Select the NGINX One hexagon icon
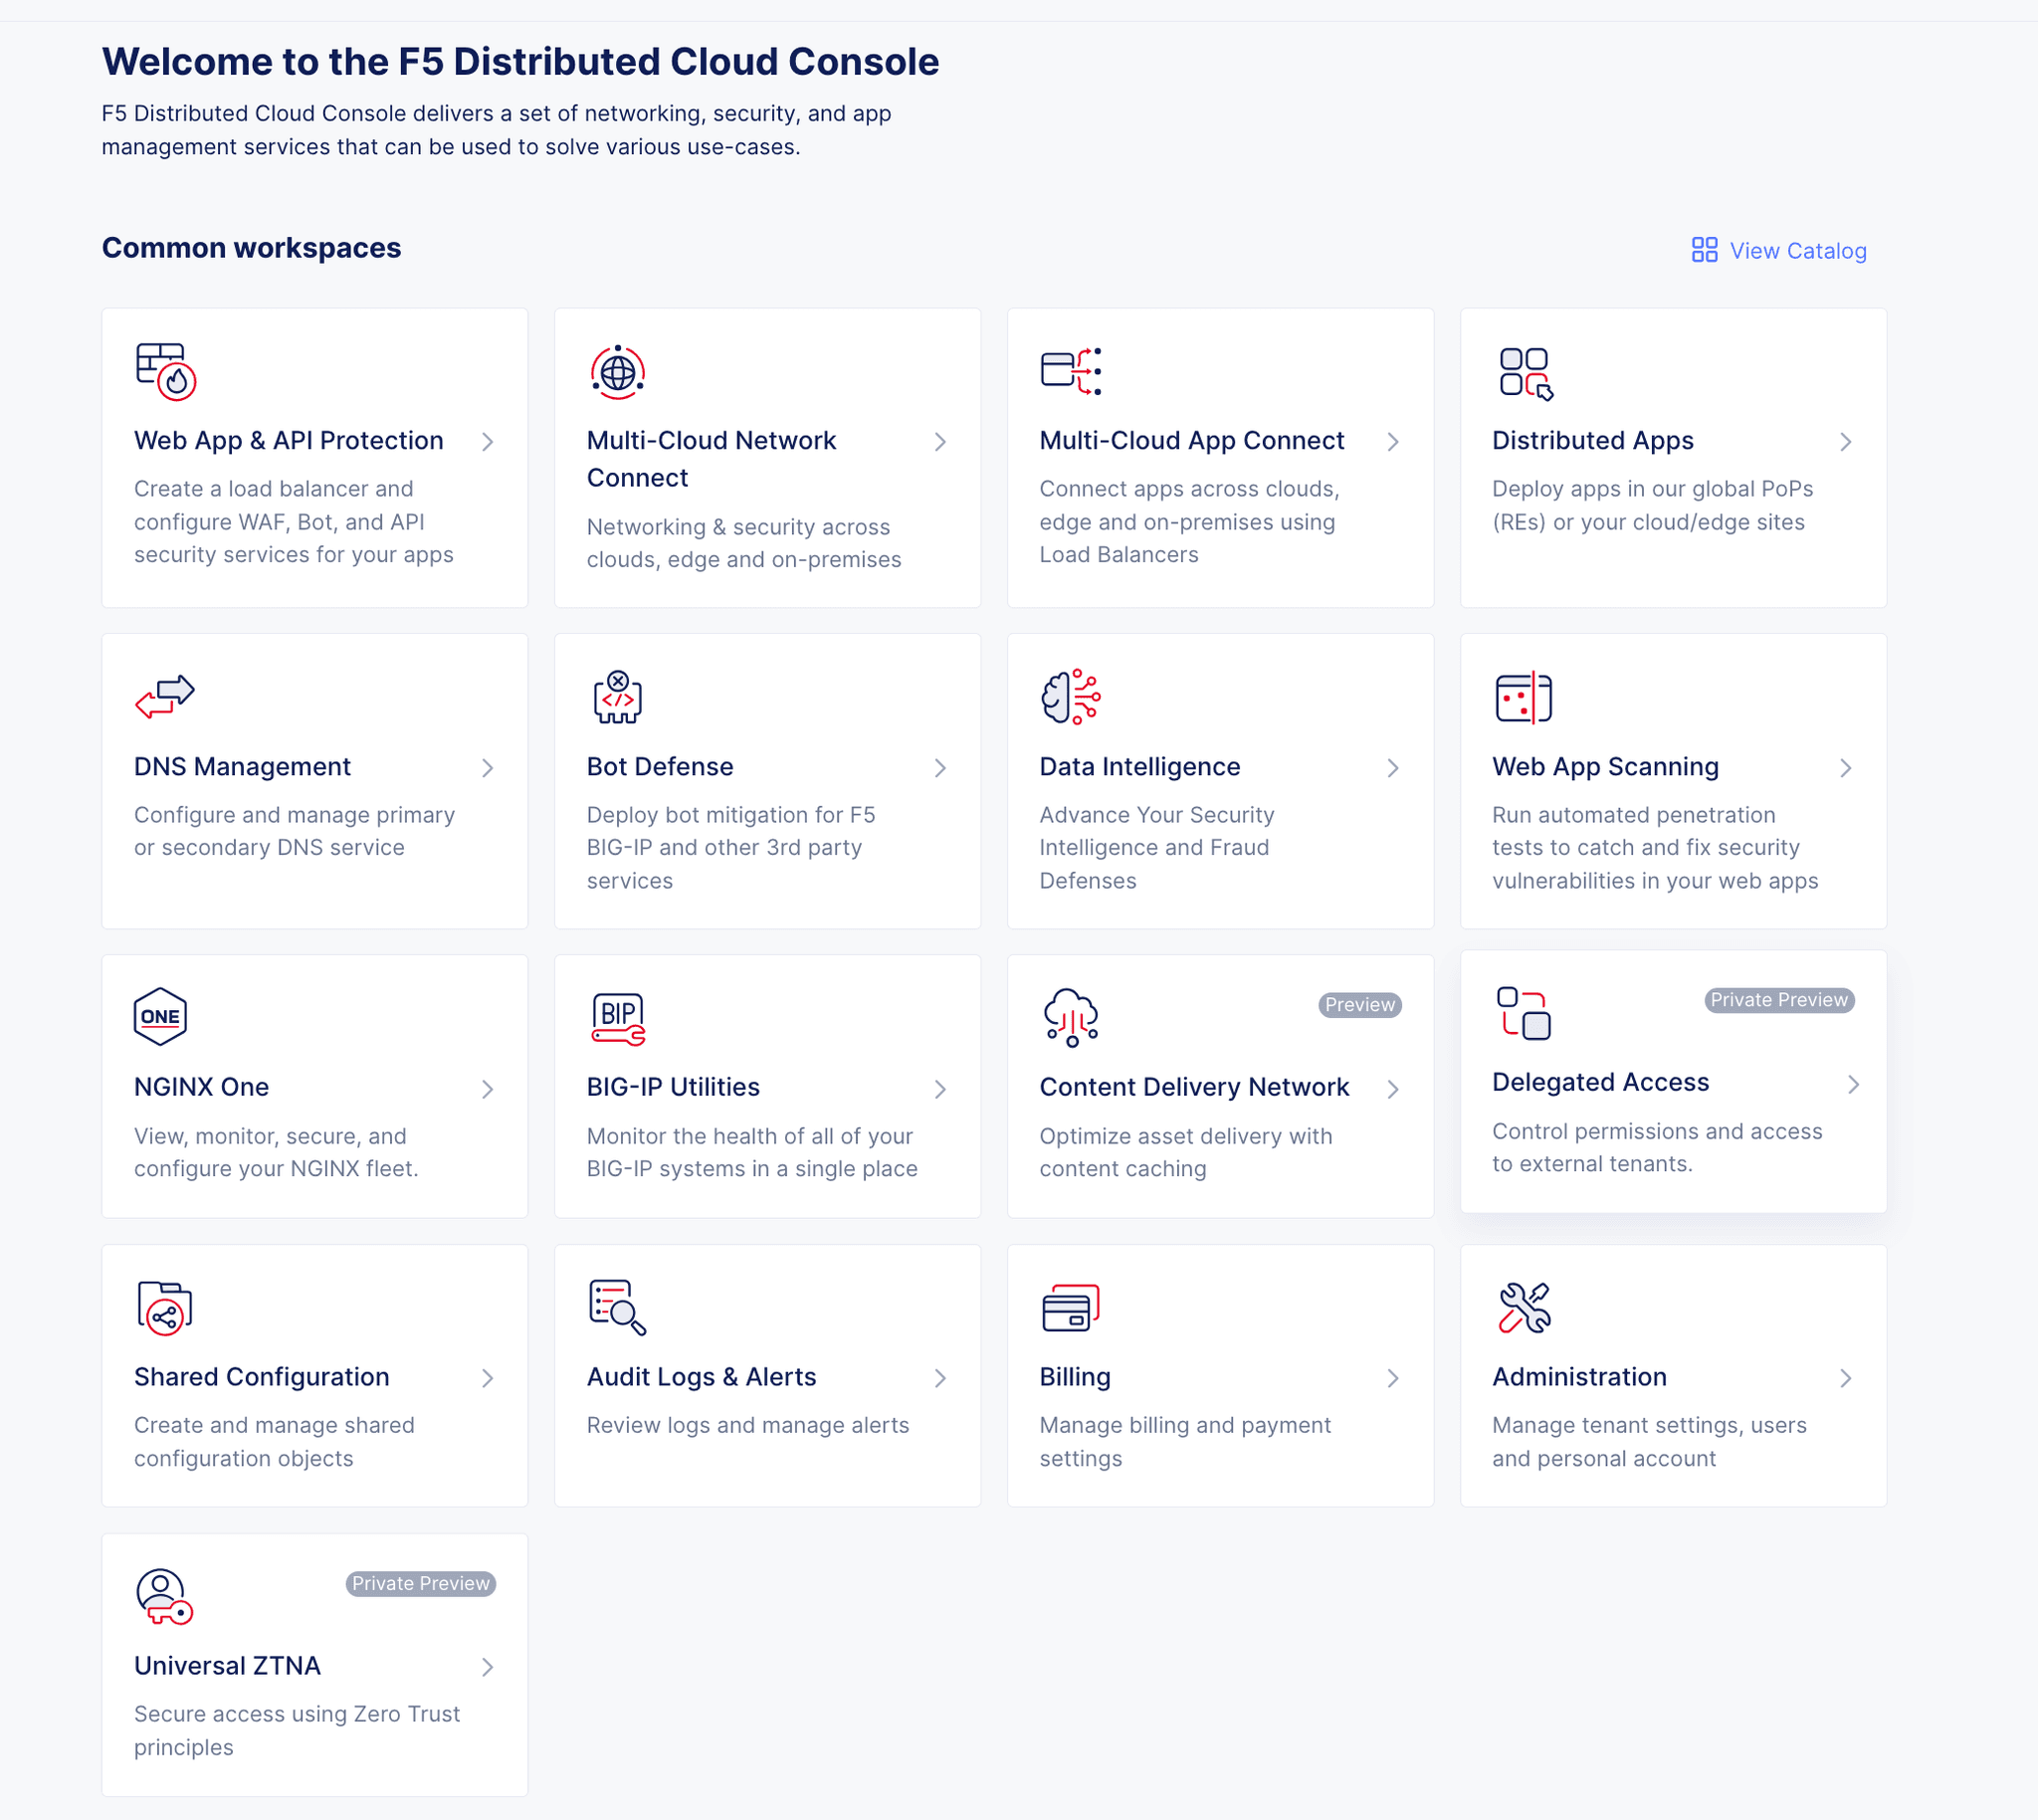Screen dimensions: 2038x1820 click(x=159, y=1016)
